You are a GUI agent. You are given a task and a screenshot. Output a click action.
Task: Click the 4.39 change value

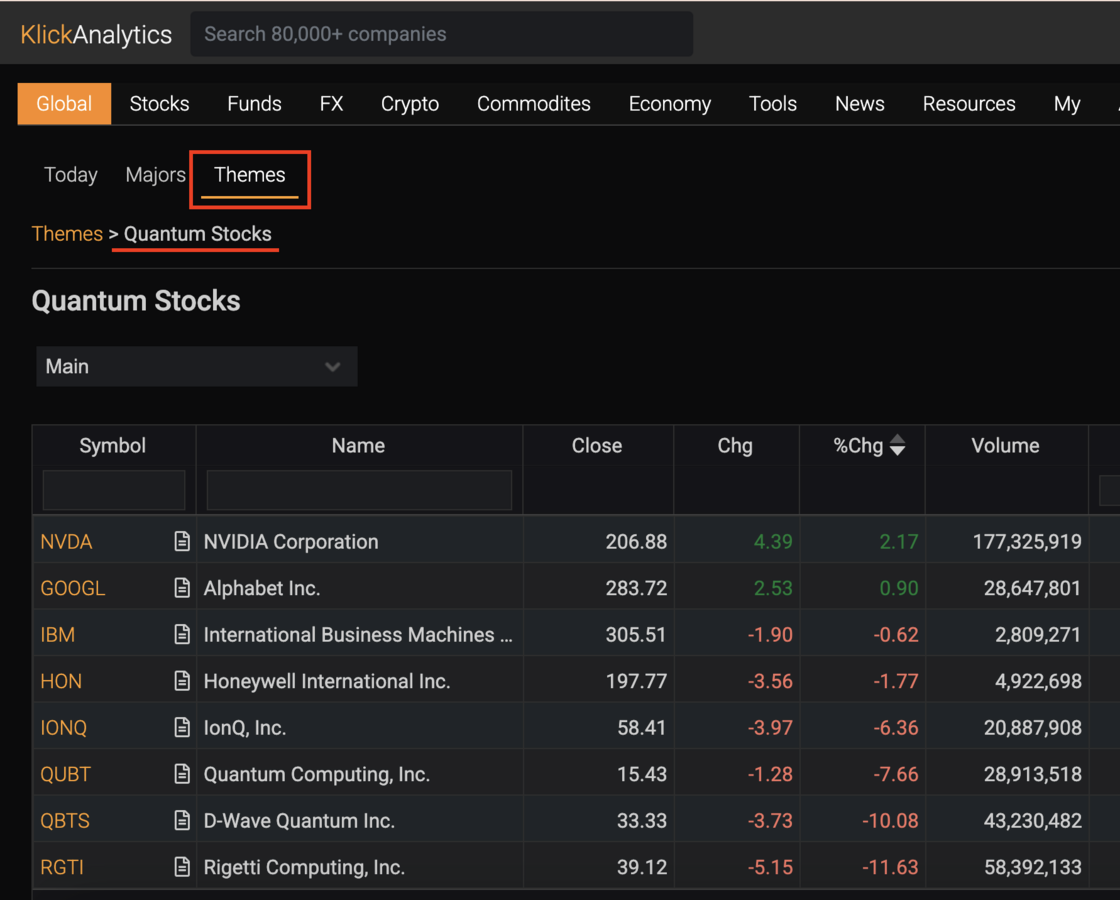pyautogui.click(x=774, y=541)
